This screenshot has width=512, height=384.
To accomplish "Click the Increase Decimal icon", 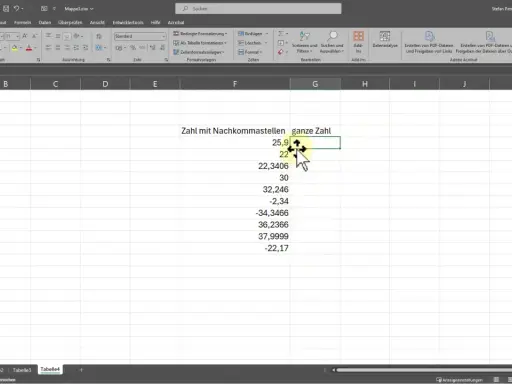I will [153, 48].
